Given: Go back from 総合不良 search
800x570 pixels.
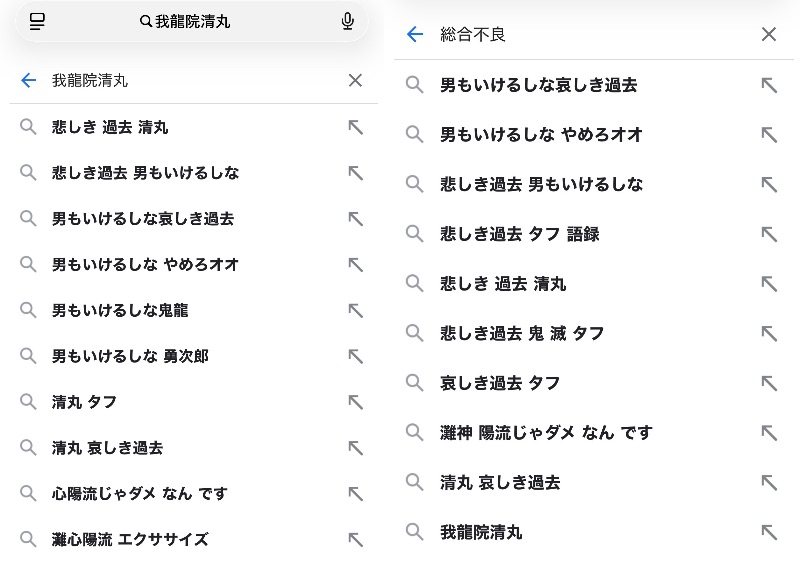Looking at the screenshot, I should [415, 34].
